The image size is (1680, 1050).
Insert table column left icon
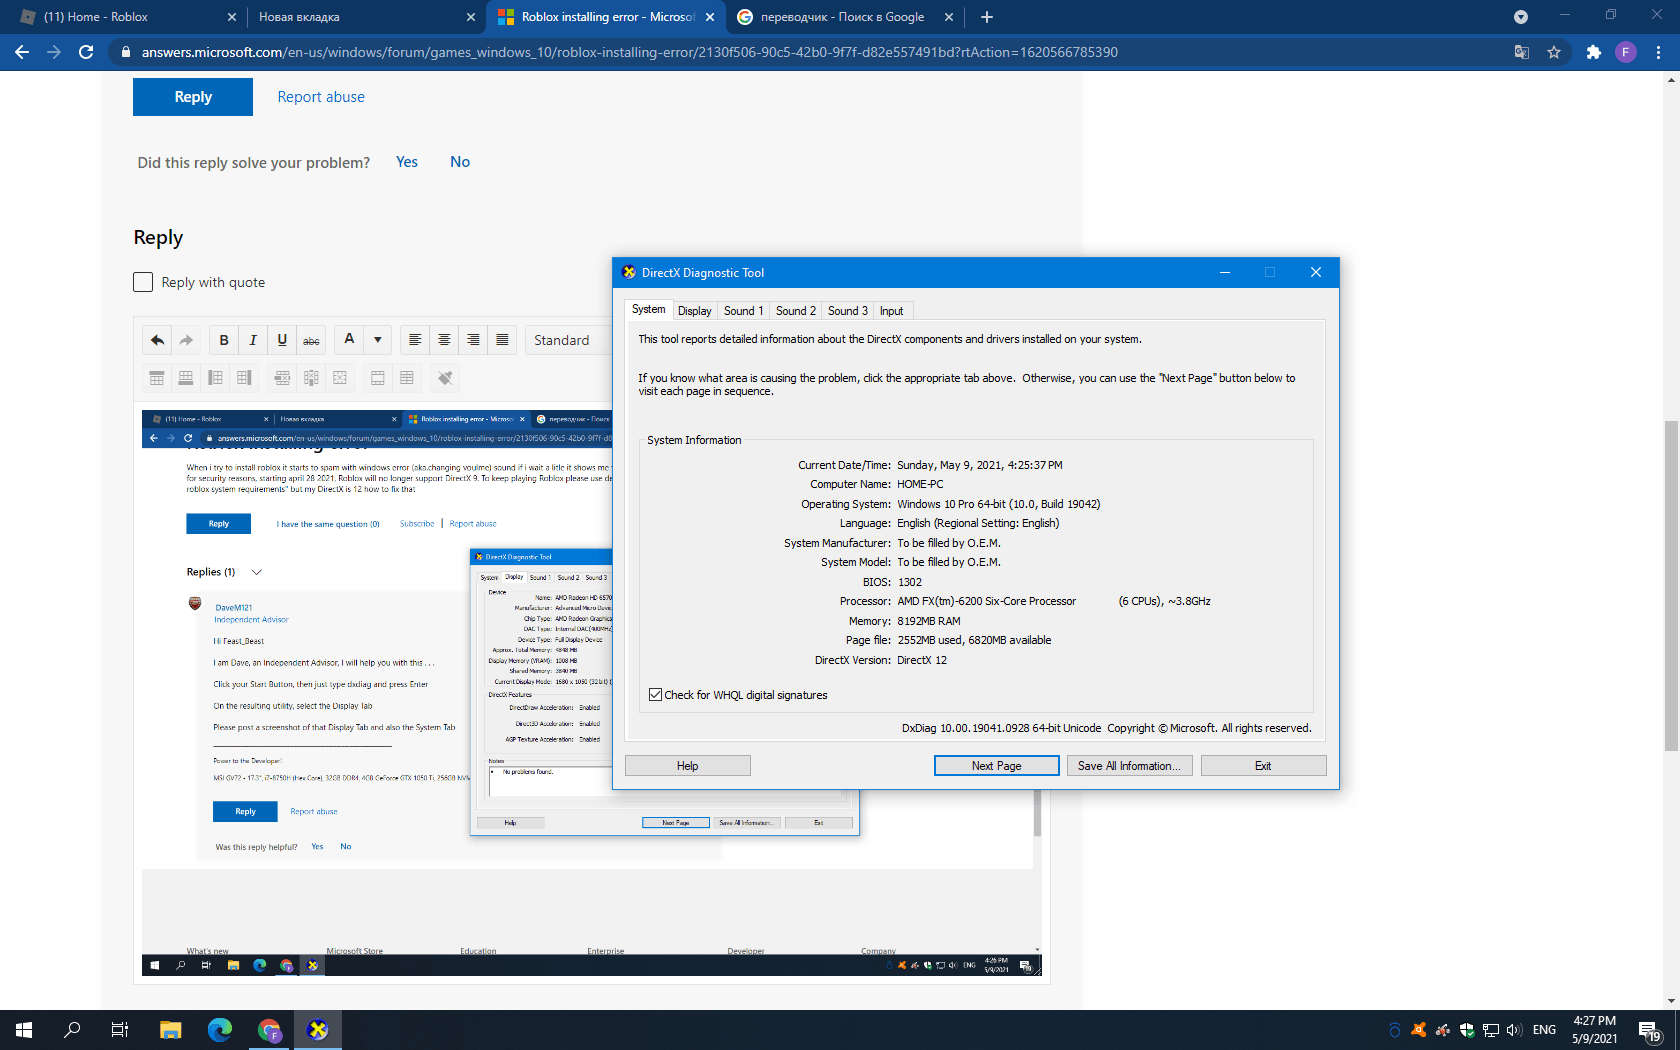click(x=215, y=378)
